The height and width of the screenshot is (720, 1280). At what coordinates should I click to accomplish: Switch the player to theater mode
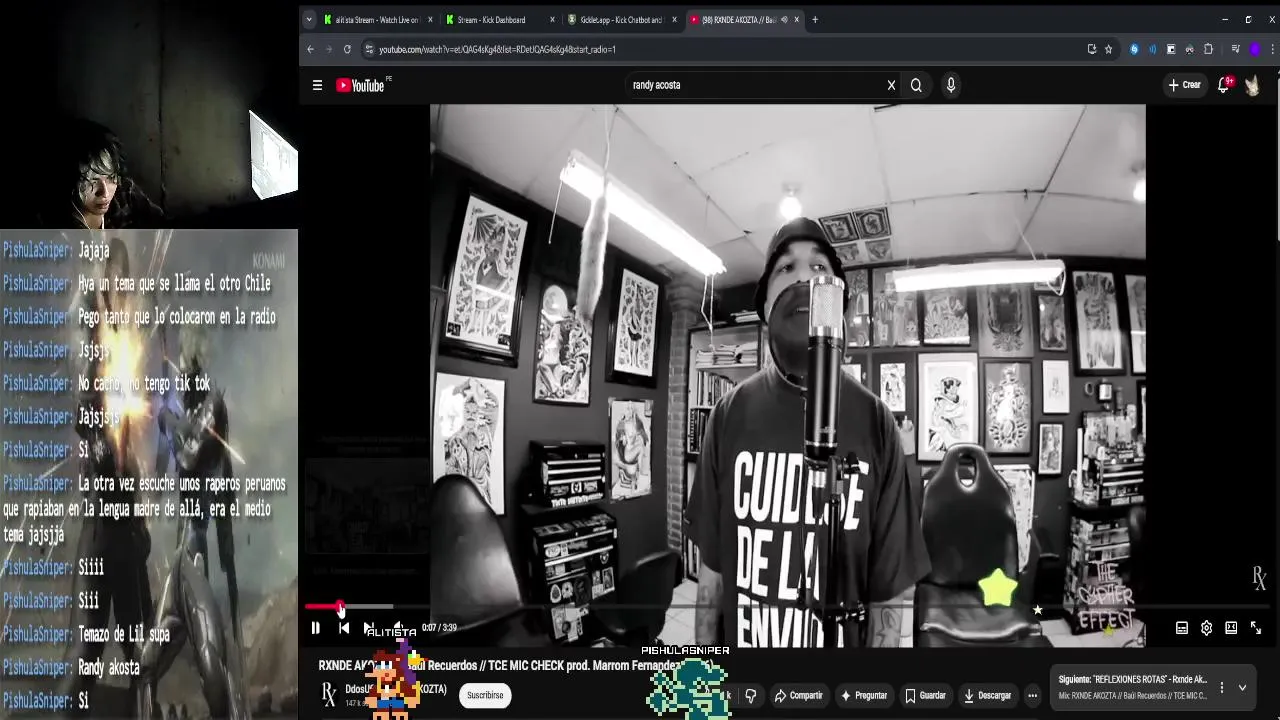[1231, 628]
